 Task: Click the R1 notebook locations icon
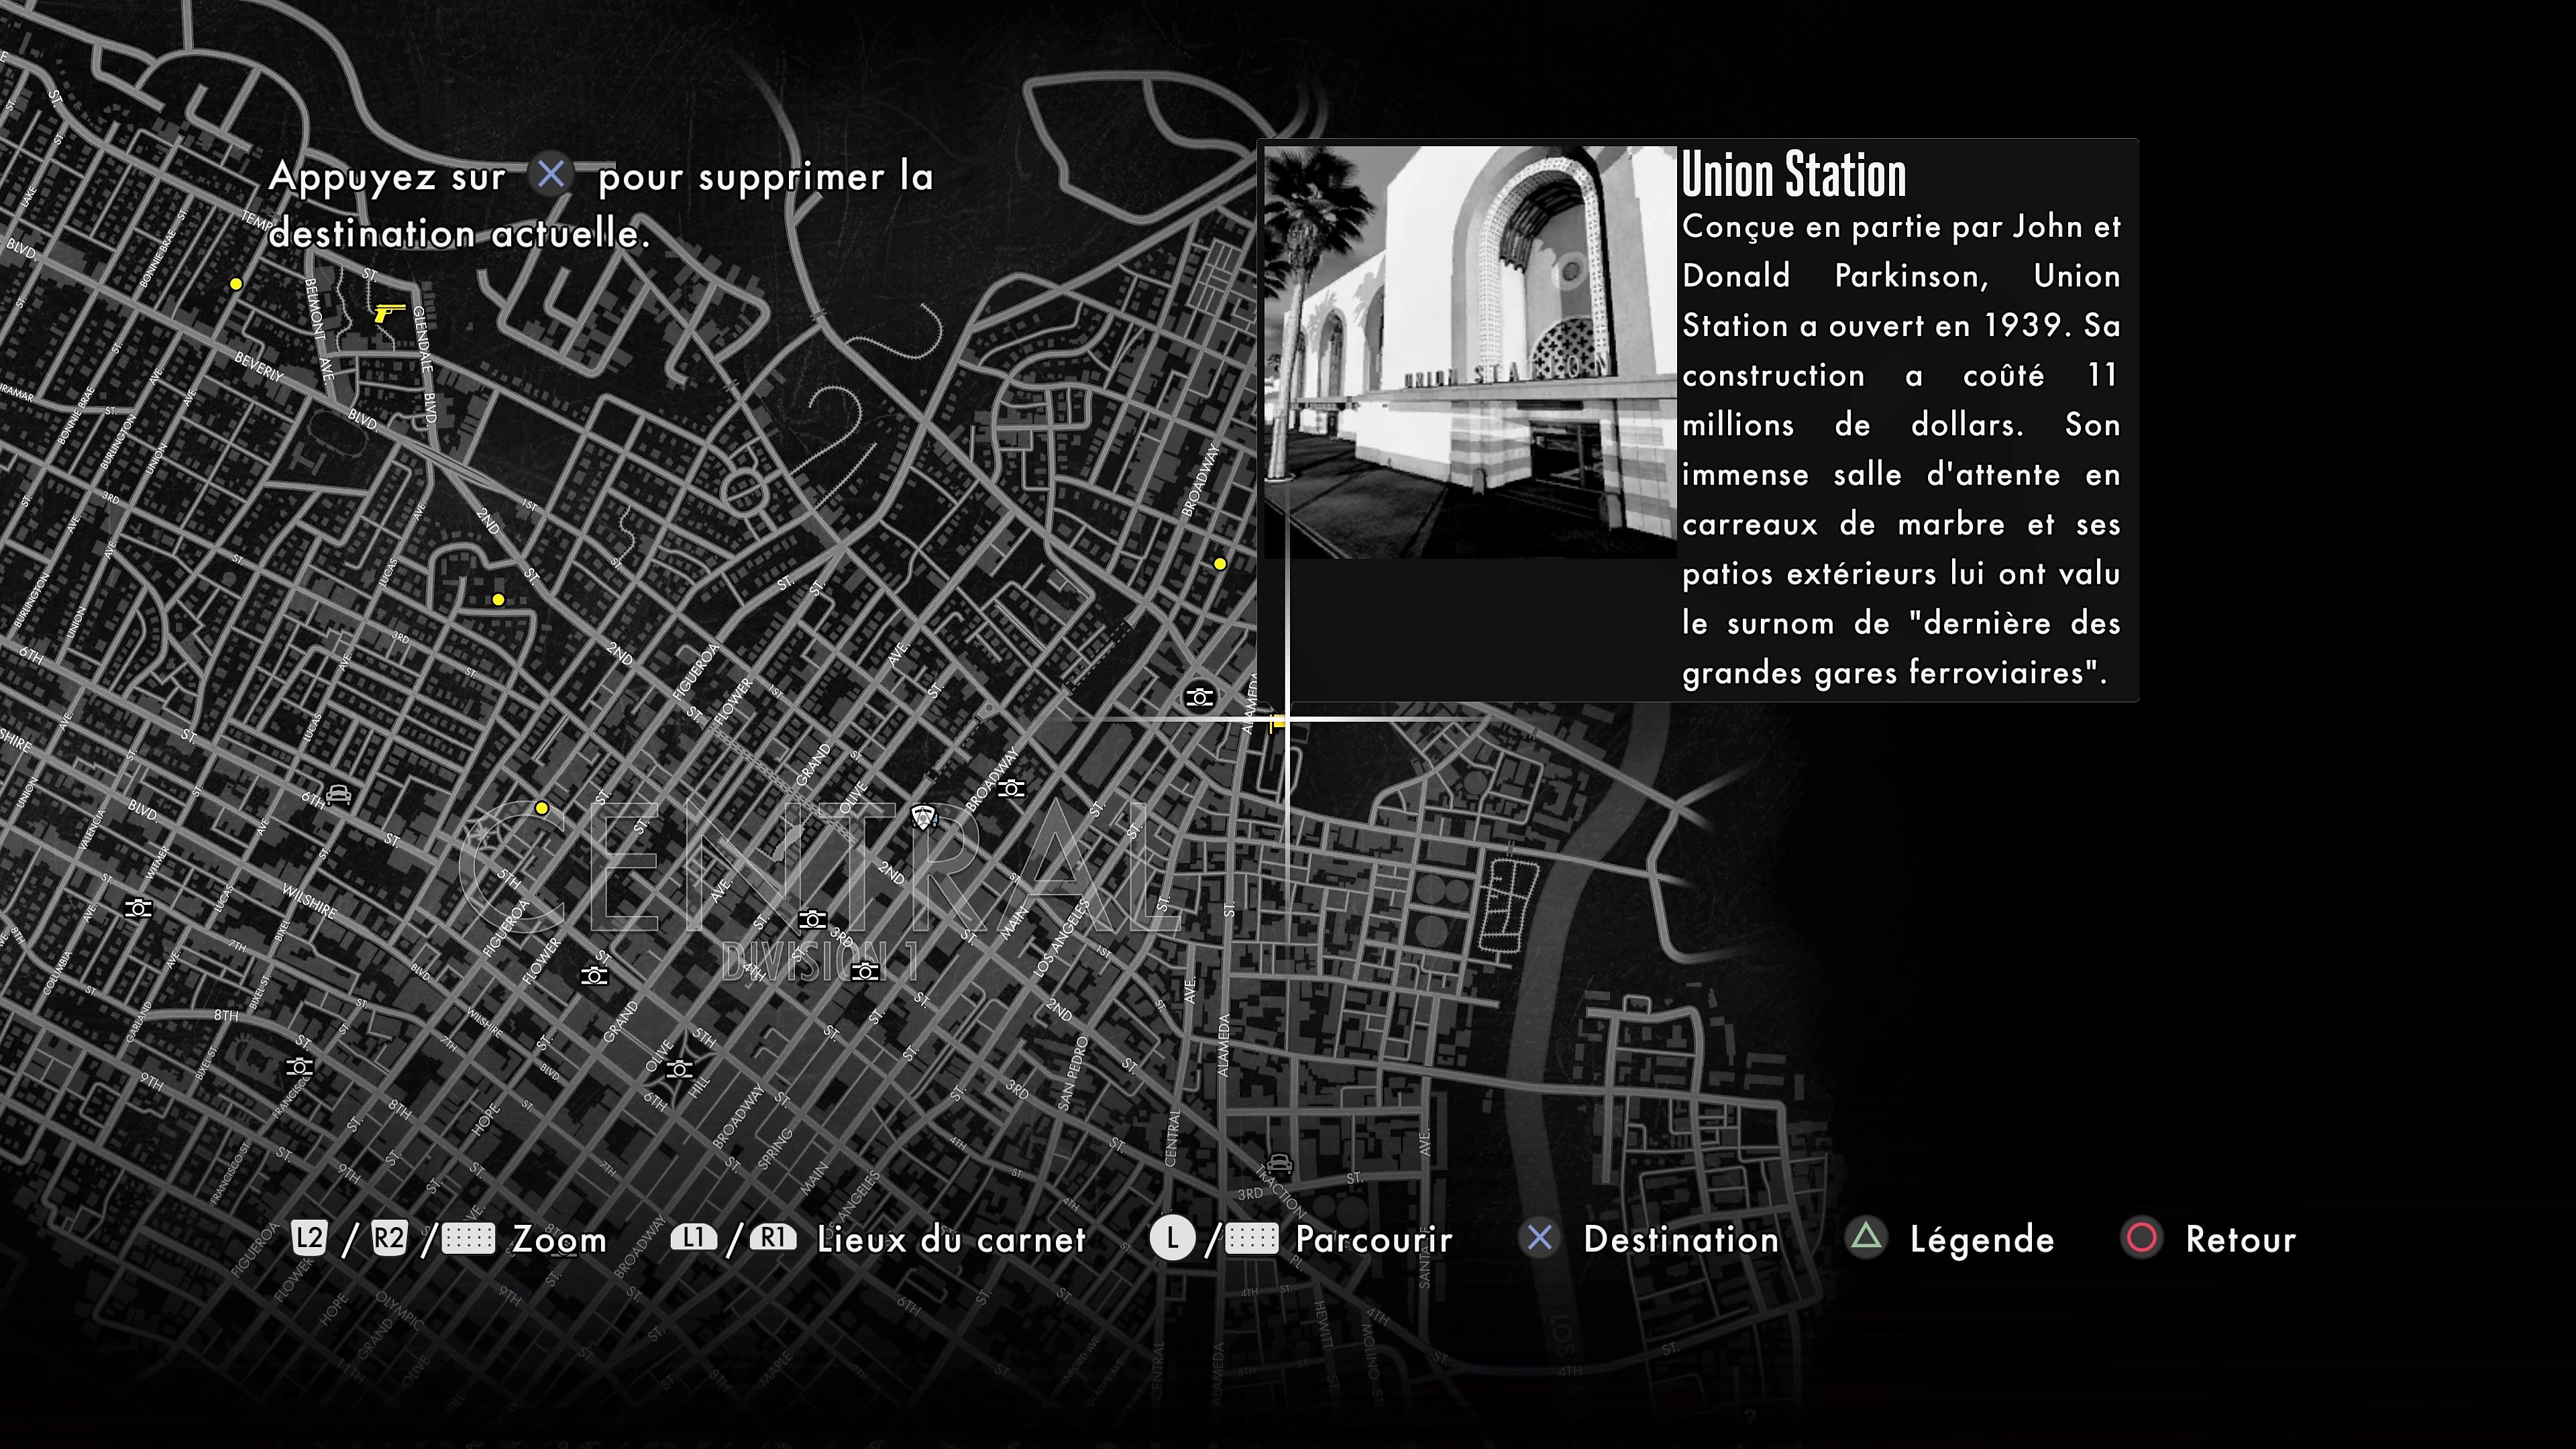point(773,1238)
